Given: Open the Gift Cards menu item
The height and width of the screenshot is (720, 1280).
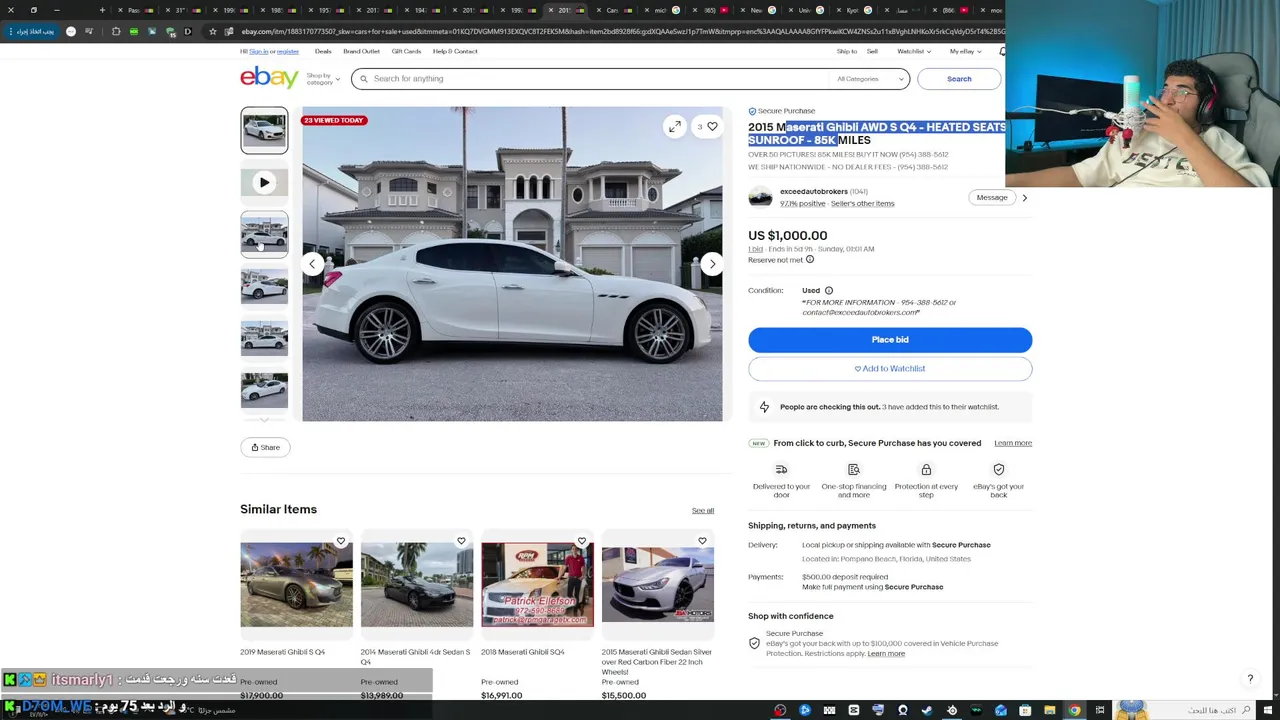Looking at the screenshot, I should point(406,51).
